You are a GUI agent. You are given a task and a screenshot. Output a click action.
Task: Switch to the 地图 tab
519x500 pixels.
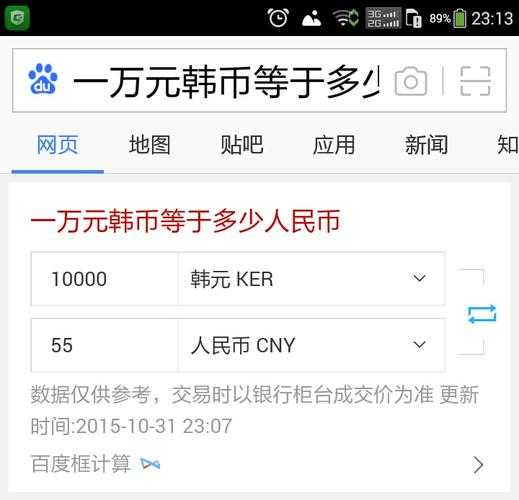pyautogui.click(x=150, y=145)
